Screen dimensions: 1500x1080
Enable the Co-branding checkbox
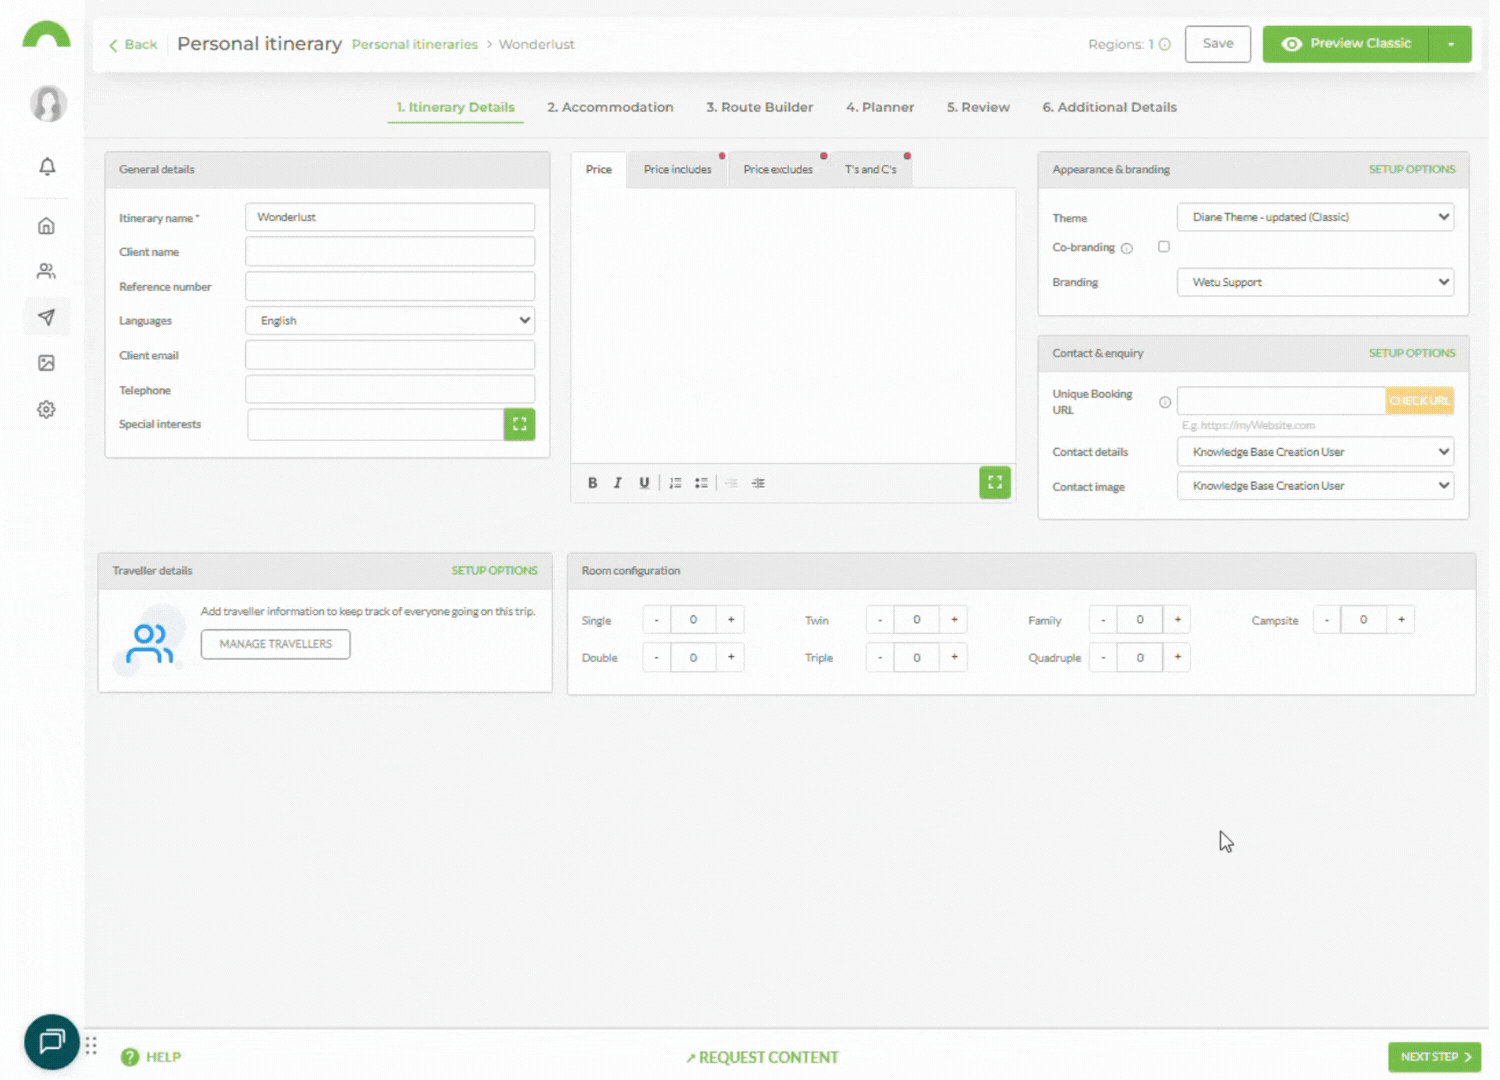[x=1163, y=247]
